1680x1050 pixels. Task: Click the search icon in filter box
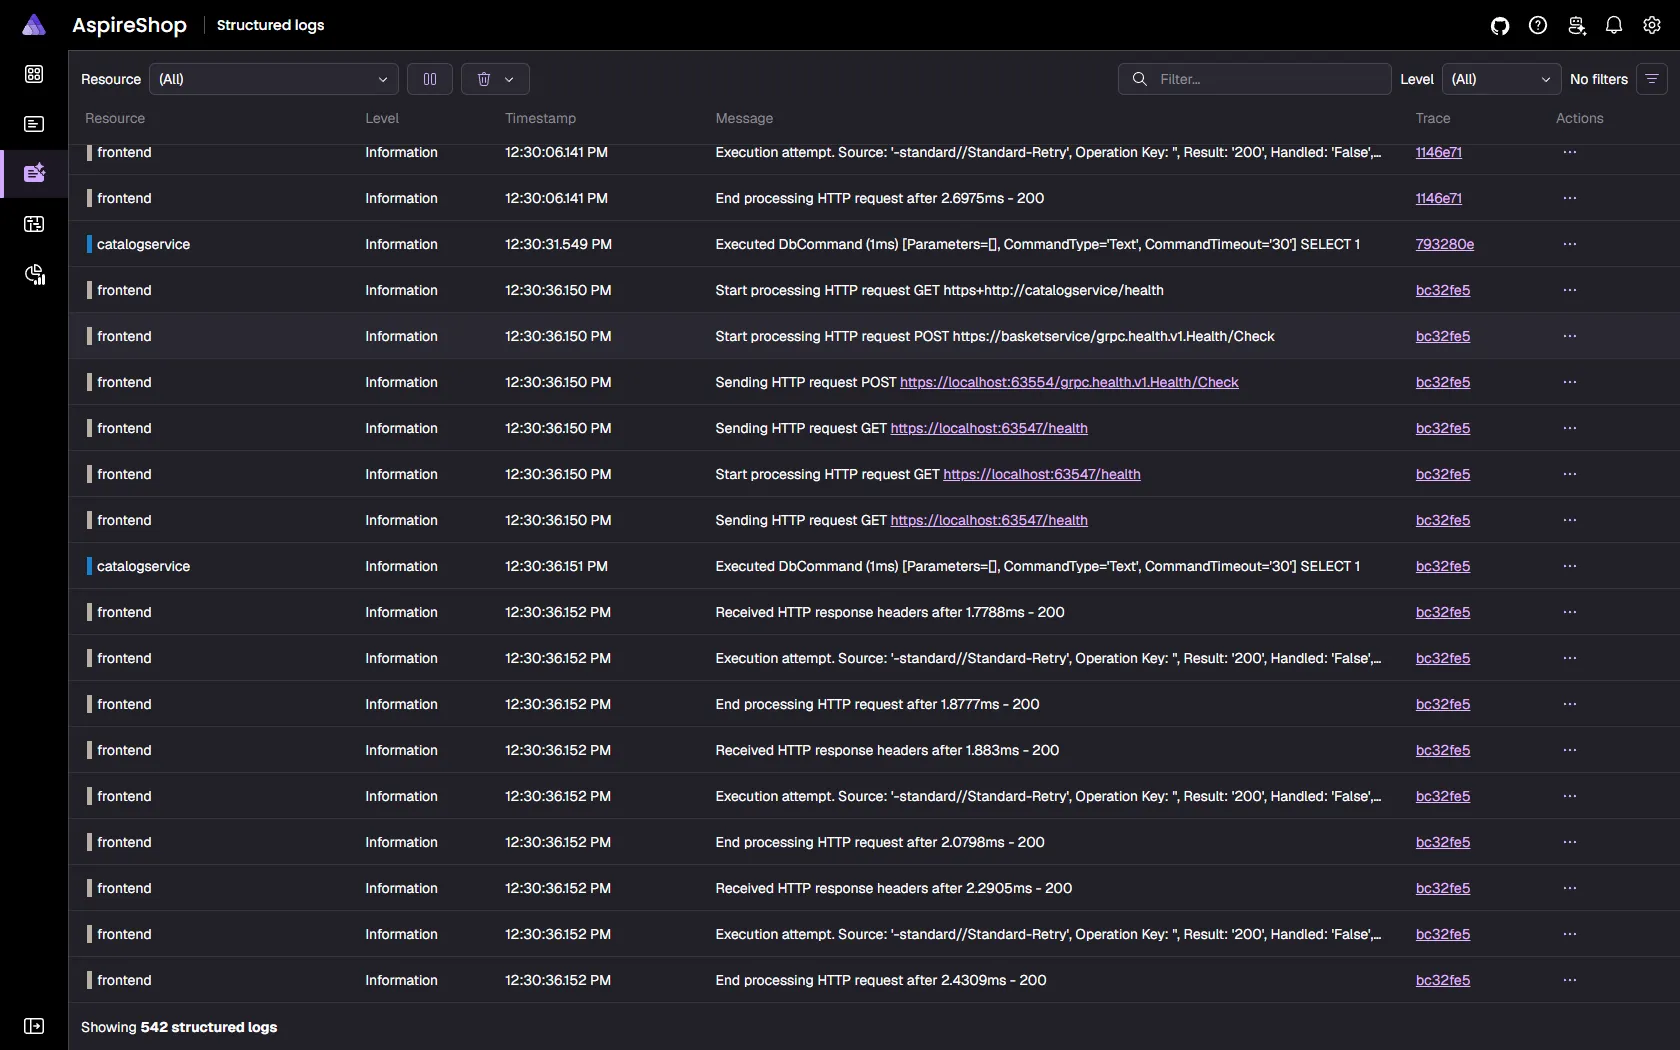click(1139, 79)
